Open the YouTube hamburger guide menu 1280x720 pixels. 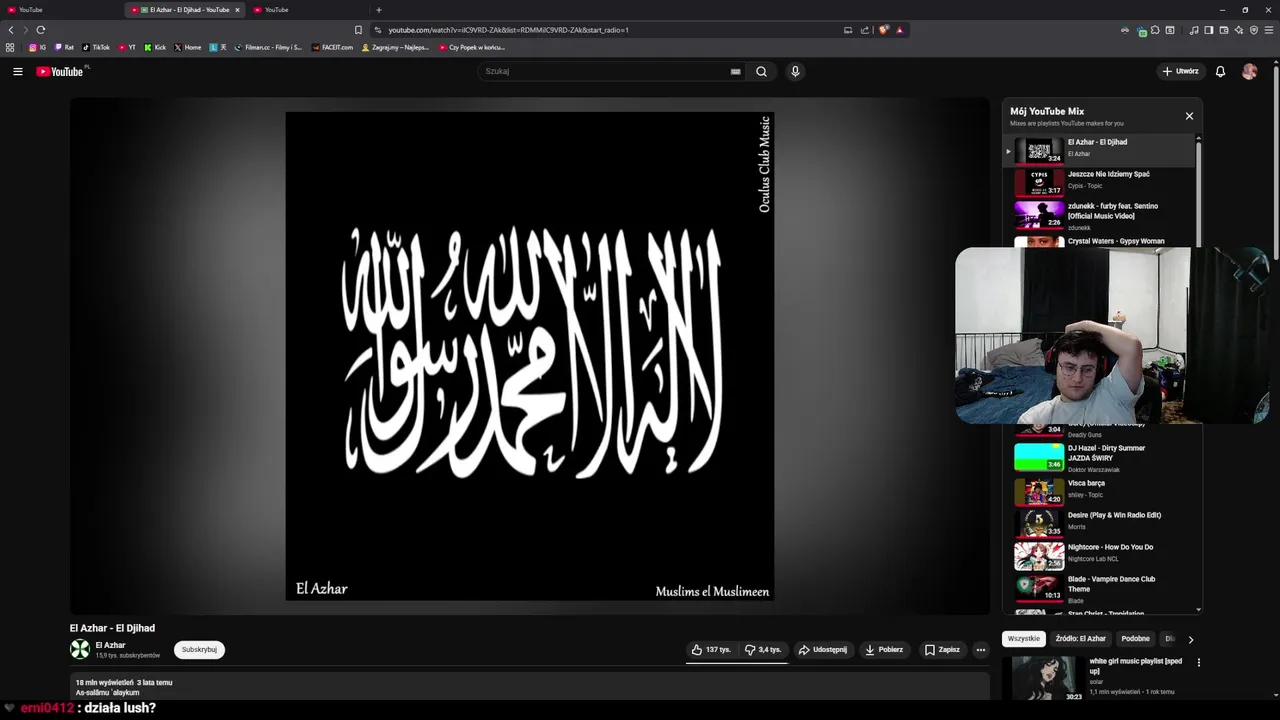point(17,71)
